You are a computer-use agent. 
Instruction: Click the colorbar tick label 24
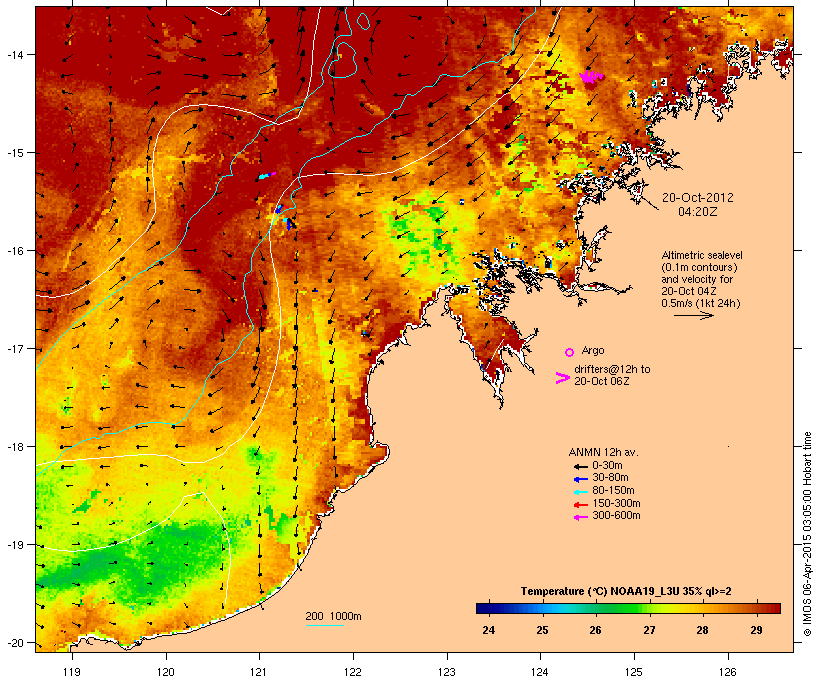pyautogui.click(x=488, y=630)
